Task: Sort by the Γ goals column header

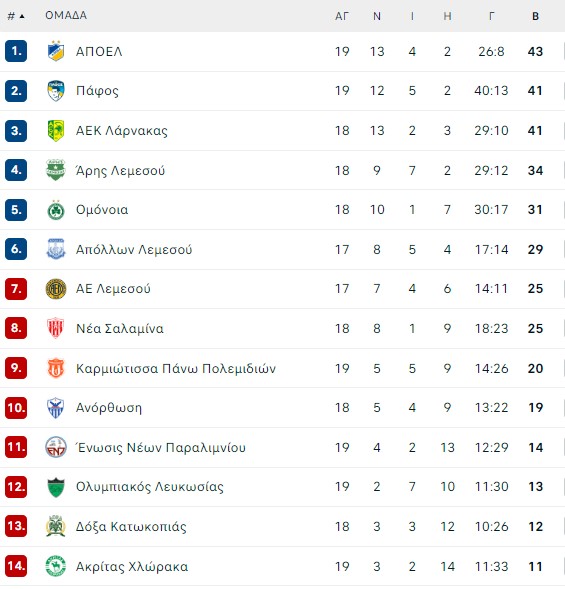Action: 491,16
